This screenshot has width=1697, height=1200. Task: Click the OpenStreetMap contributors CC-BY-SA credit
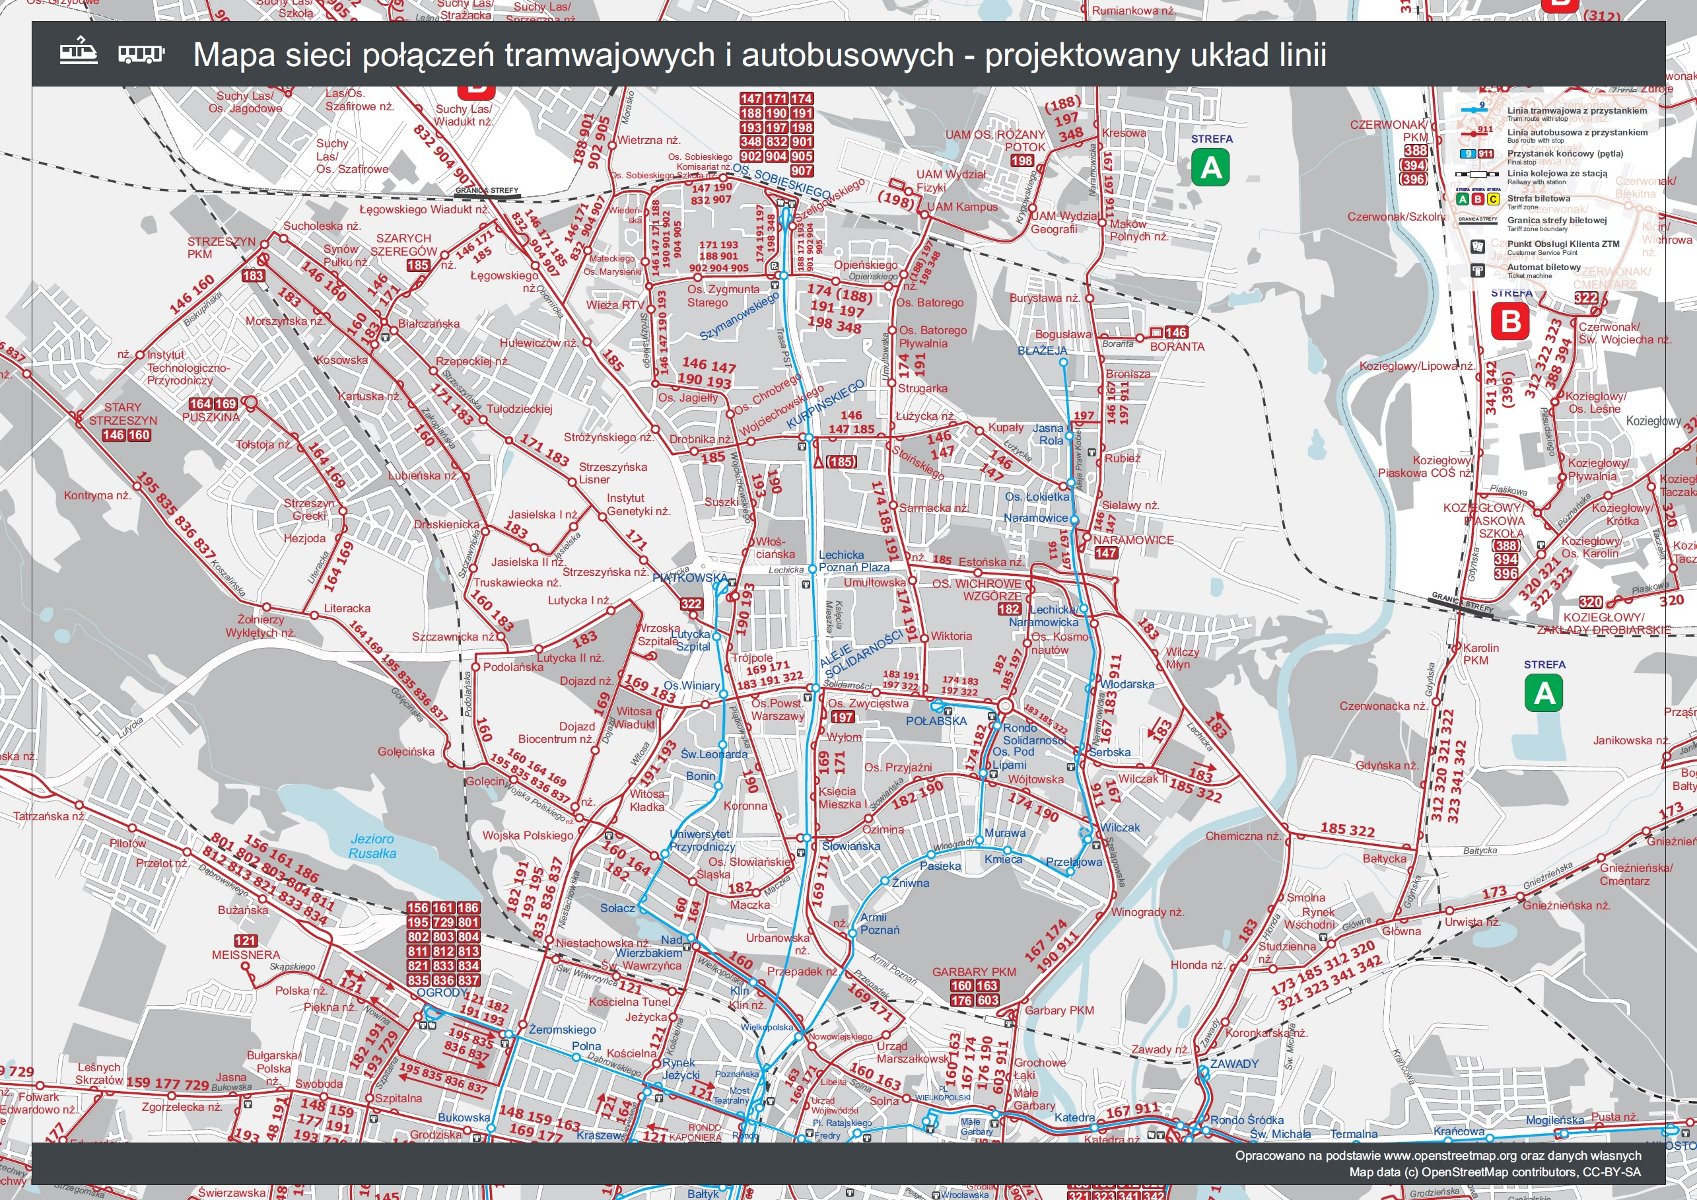1494,1172
